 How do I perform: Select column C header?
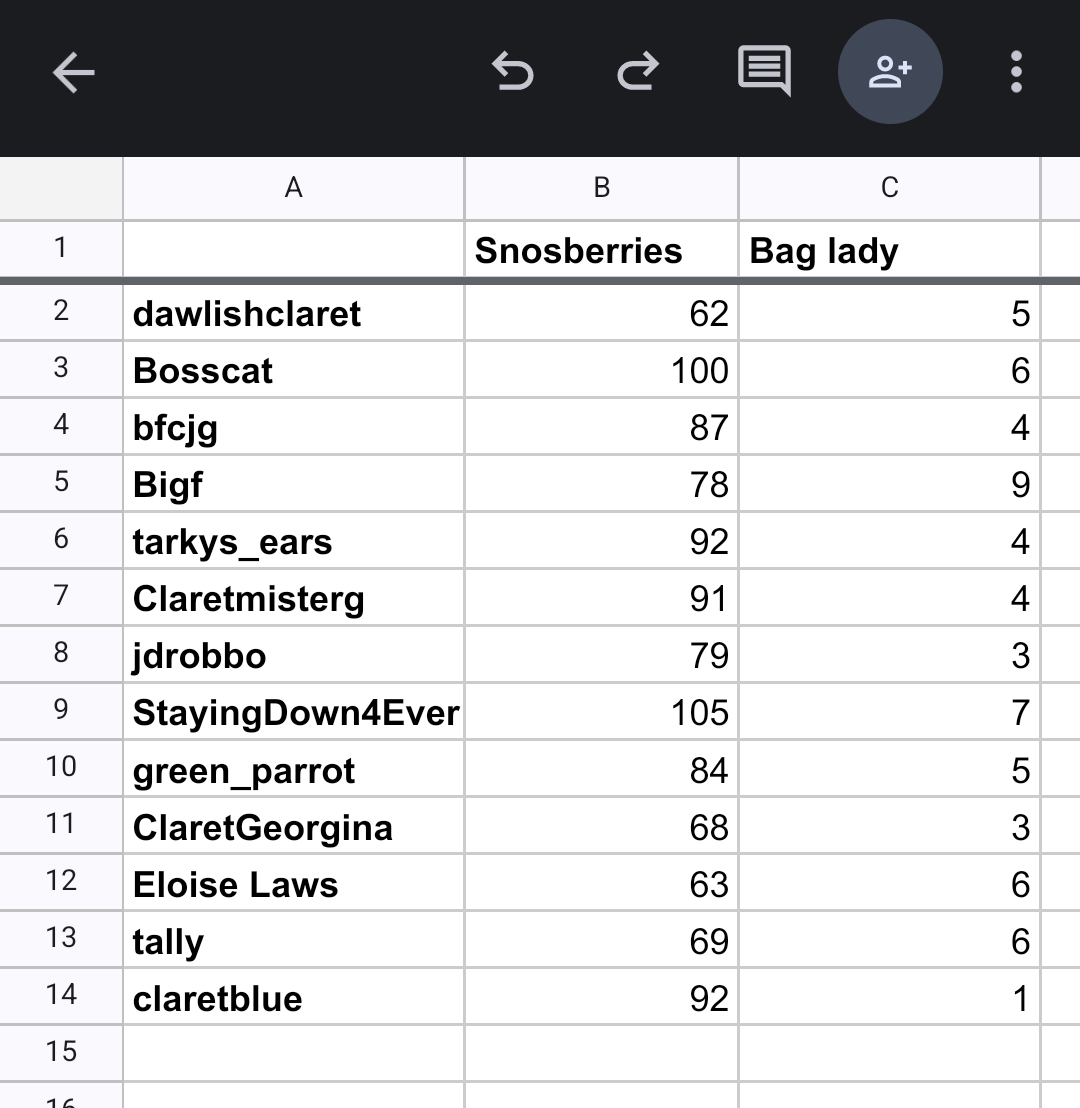click(x=889, y=188)
